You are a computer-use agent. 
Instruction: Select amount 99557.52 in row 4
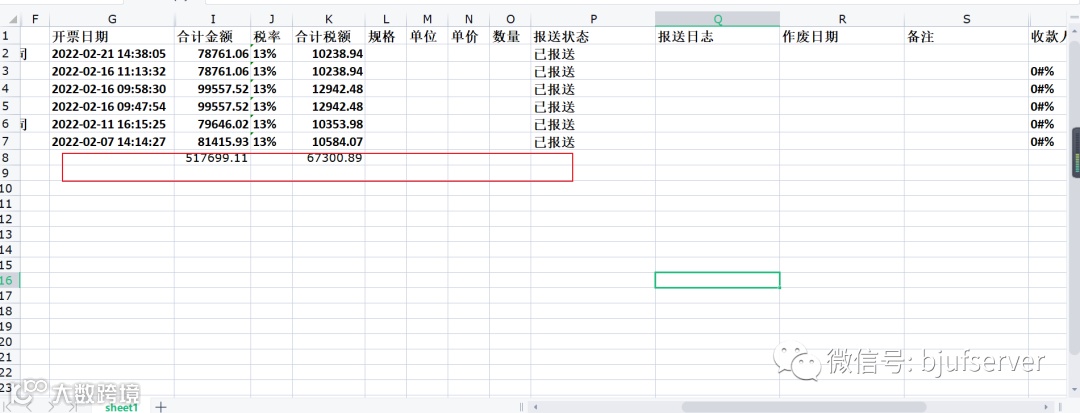coord(212,89)
